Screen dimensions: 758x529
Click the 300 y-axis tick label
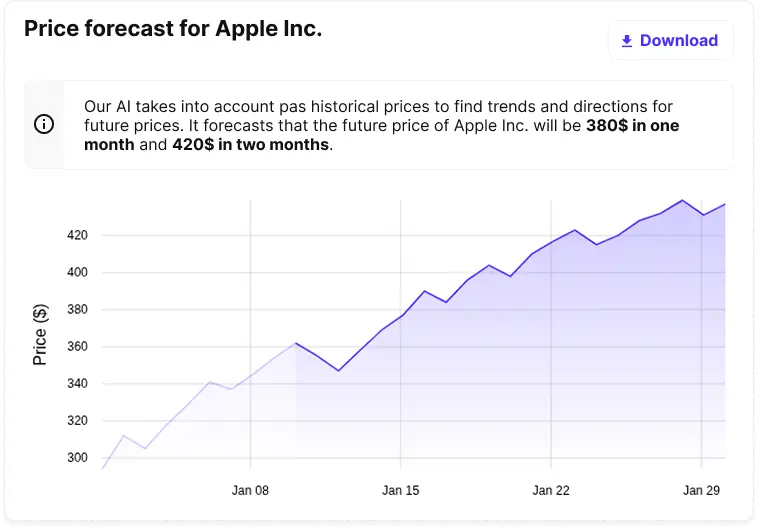[x=78, y=458]
